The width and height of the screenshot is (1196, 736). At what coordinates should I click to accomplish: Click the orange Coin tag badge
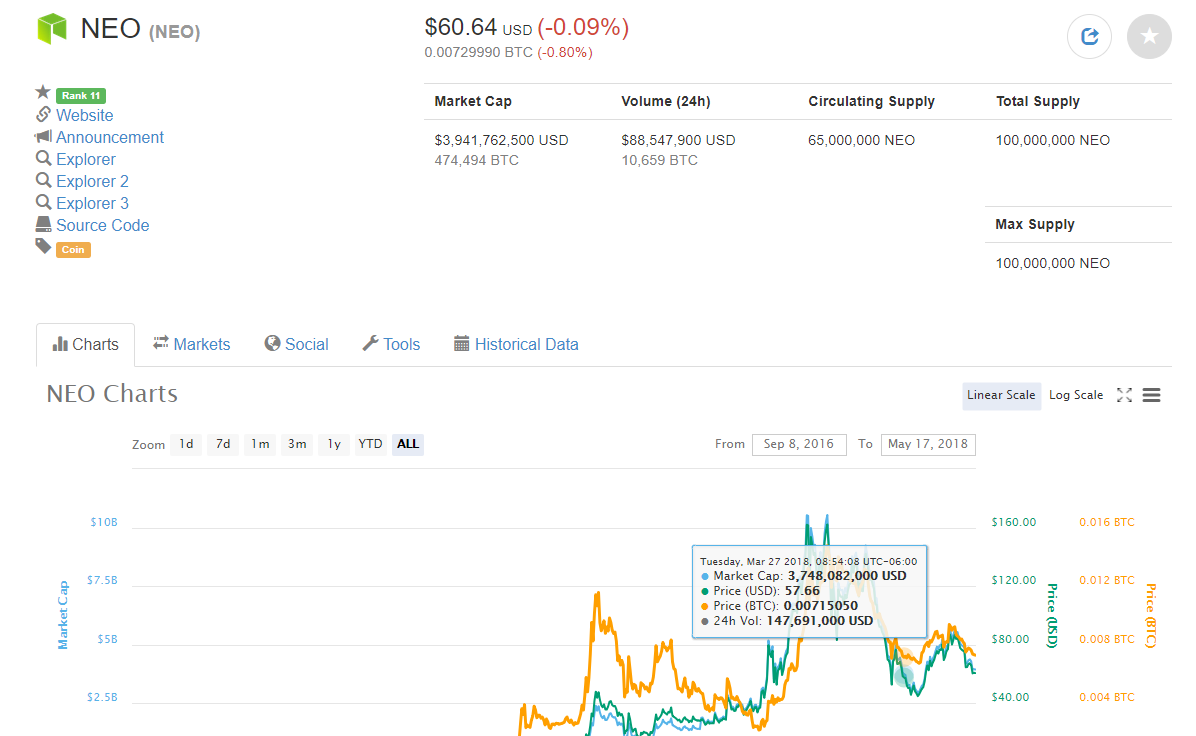pos(73,249)
